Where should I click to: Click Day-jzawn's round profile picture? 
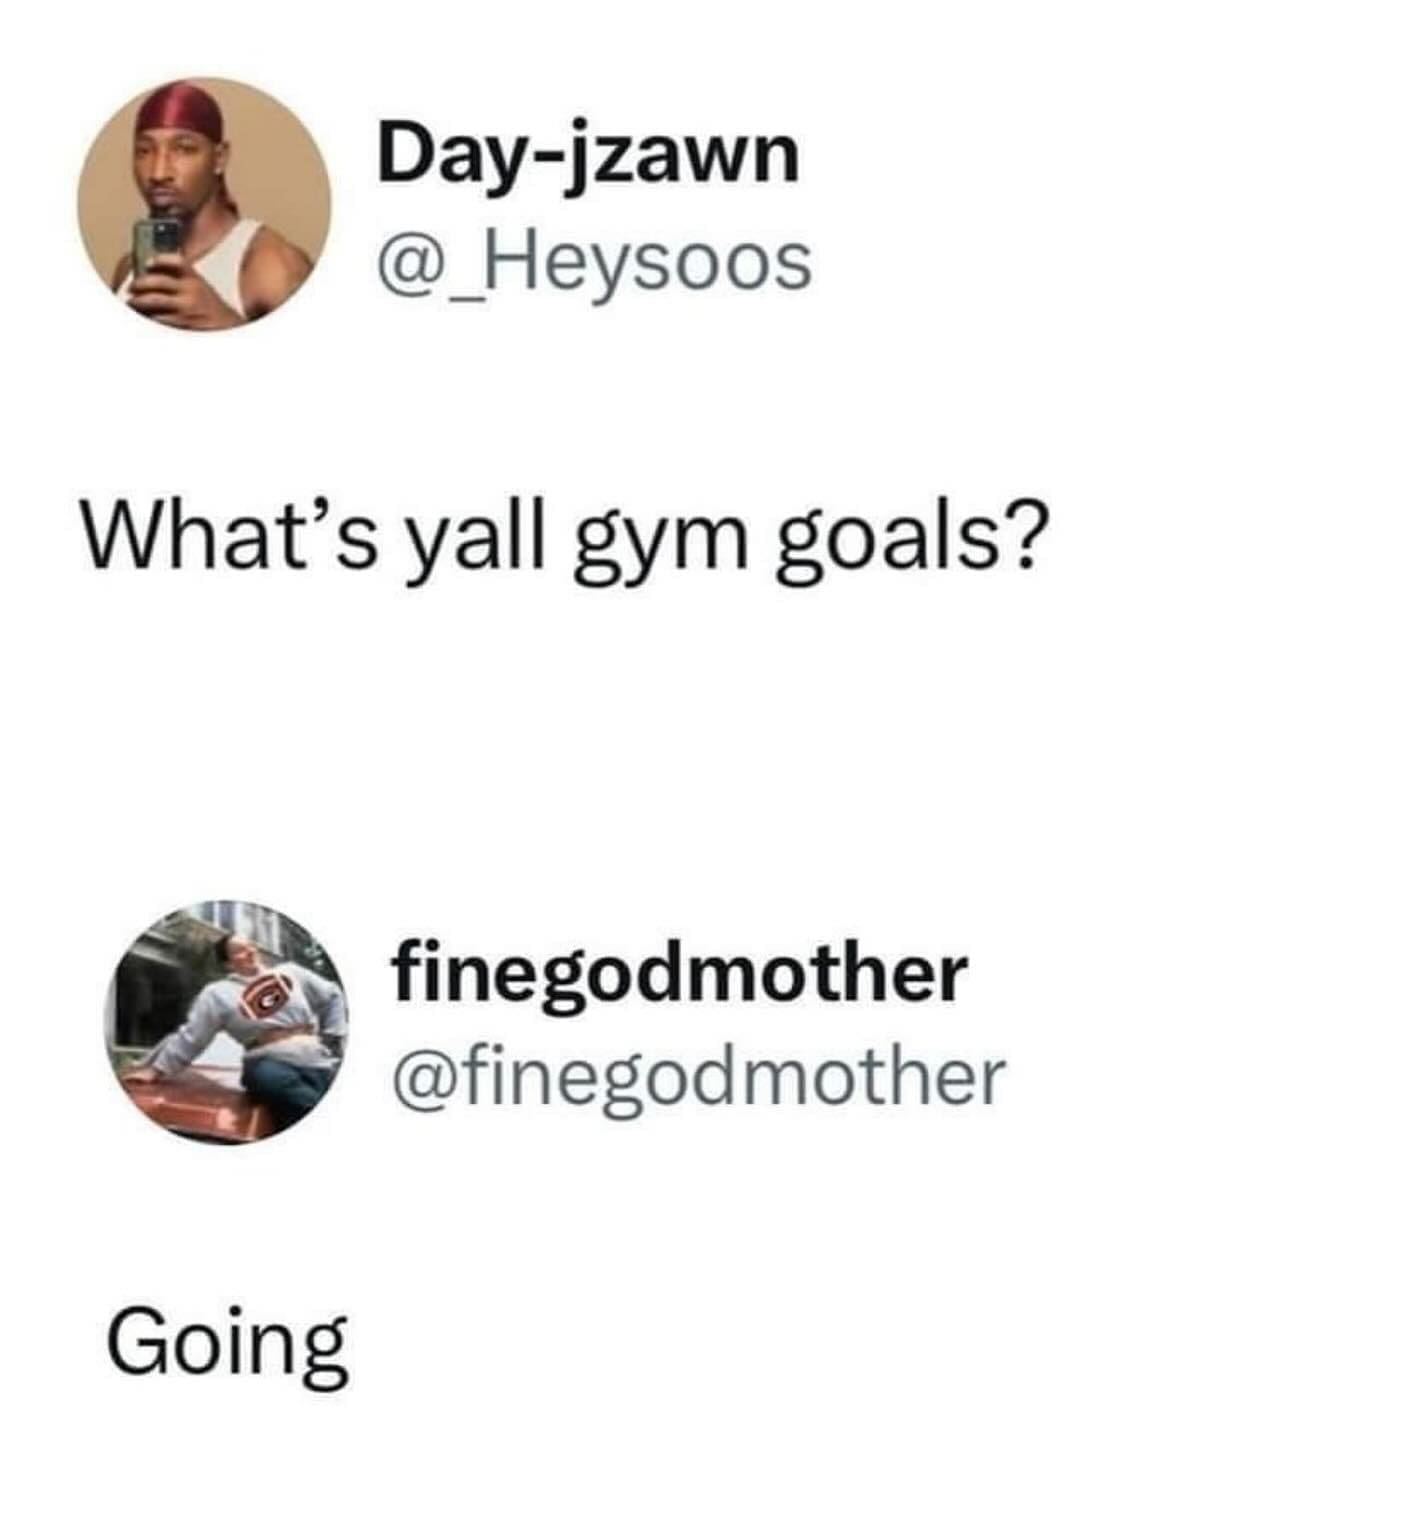204,204
